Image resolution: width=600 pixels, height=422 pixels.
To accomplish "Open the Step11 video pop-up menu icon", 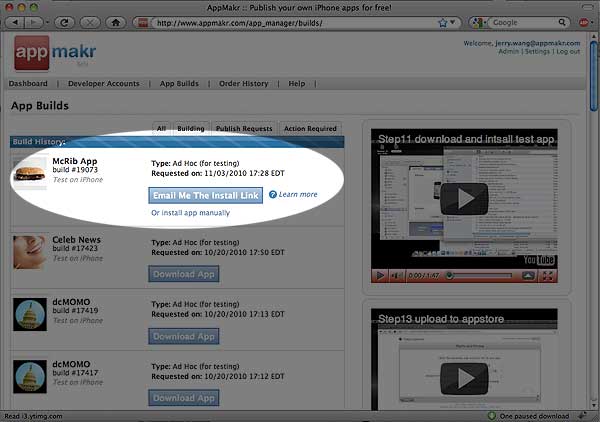I will coord(528,275).
